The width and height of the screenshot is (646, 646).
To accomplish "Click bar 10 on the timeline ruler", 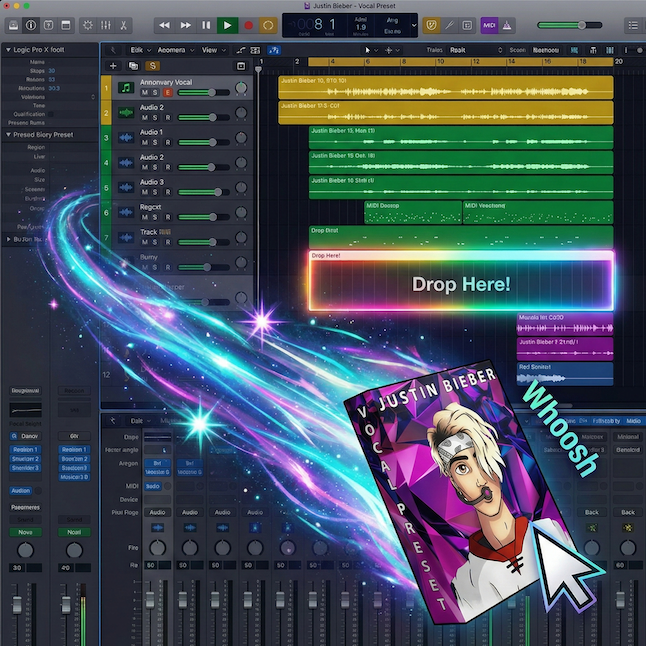I will click(440, 62).
